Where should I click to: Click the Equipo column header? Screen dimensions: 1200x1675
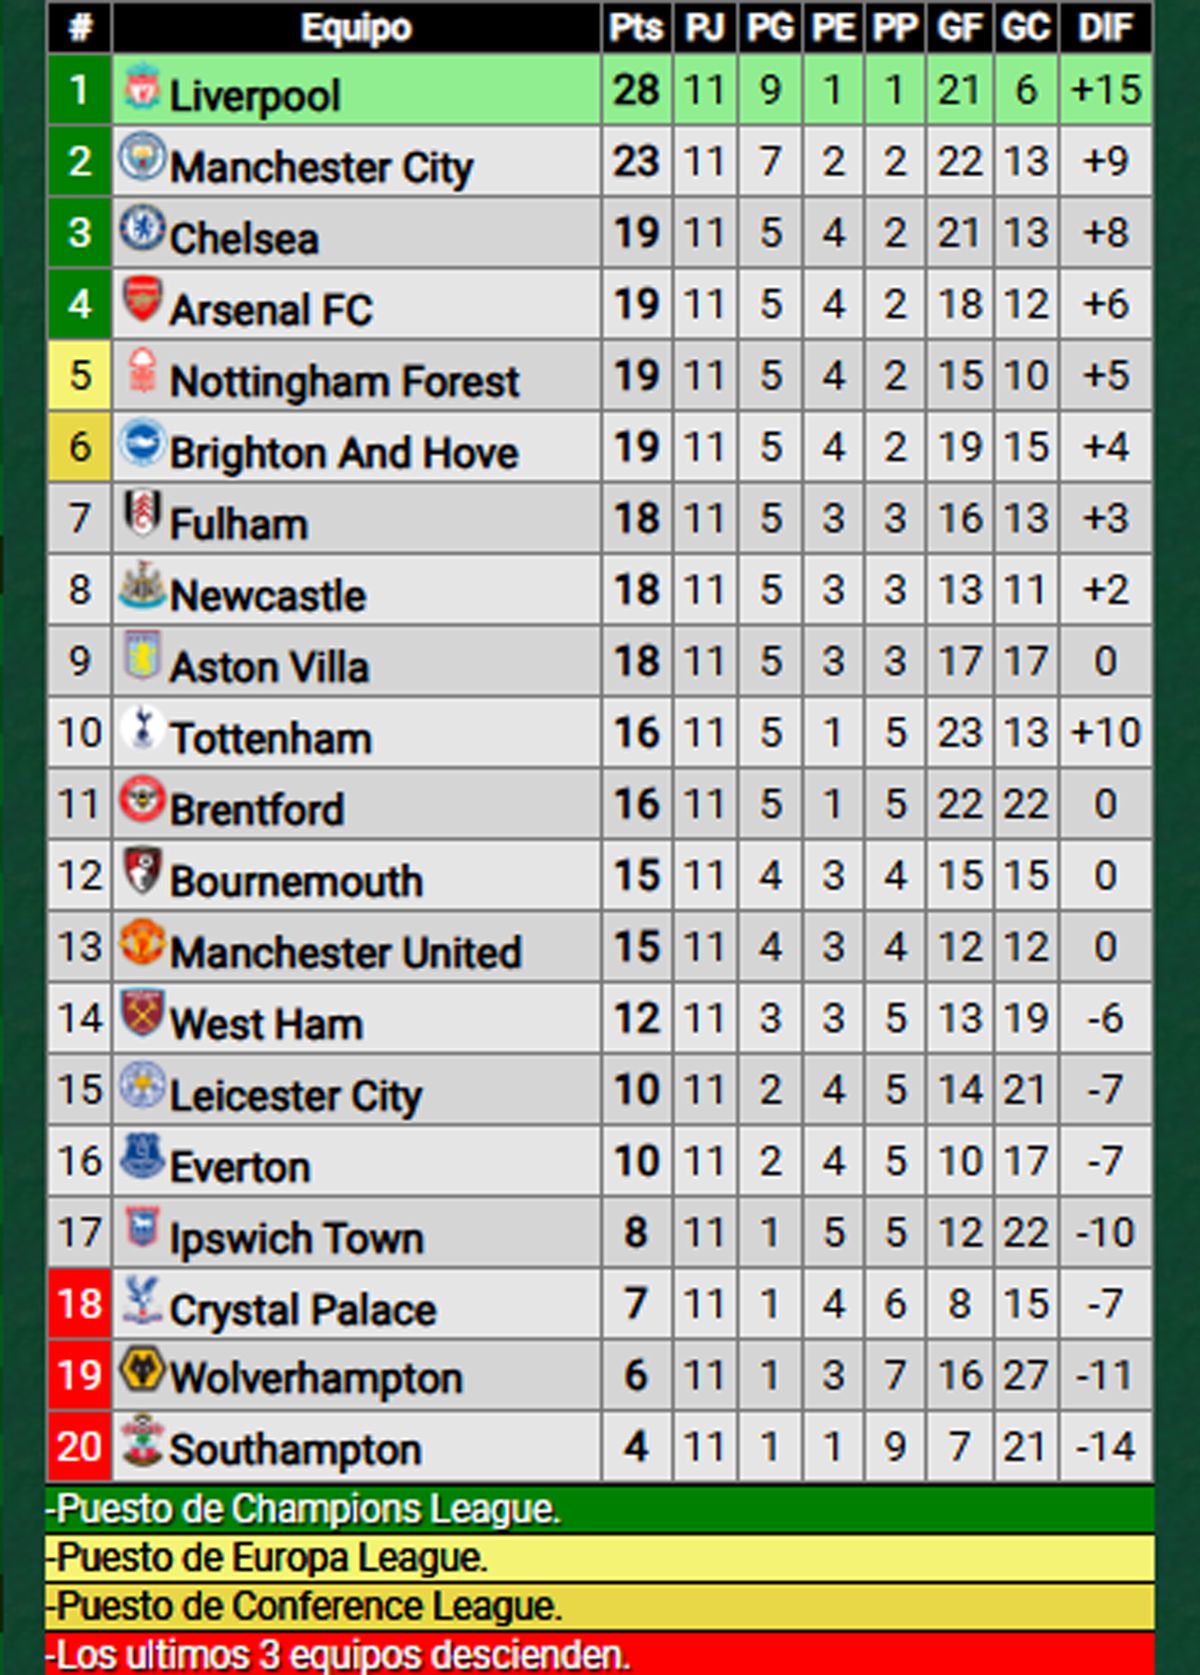point(356,28)
